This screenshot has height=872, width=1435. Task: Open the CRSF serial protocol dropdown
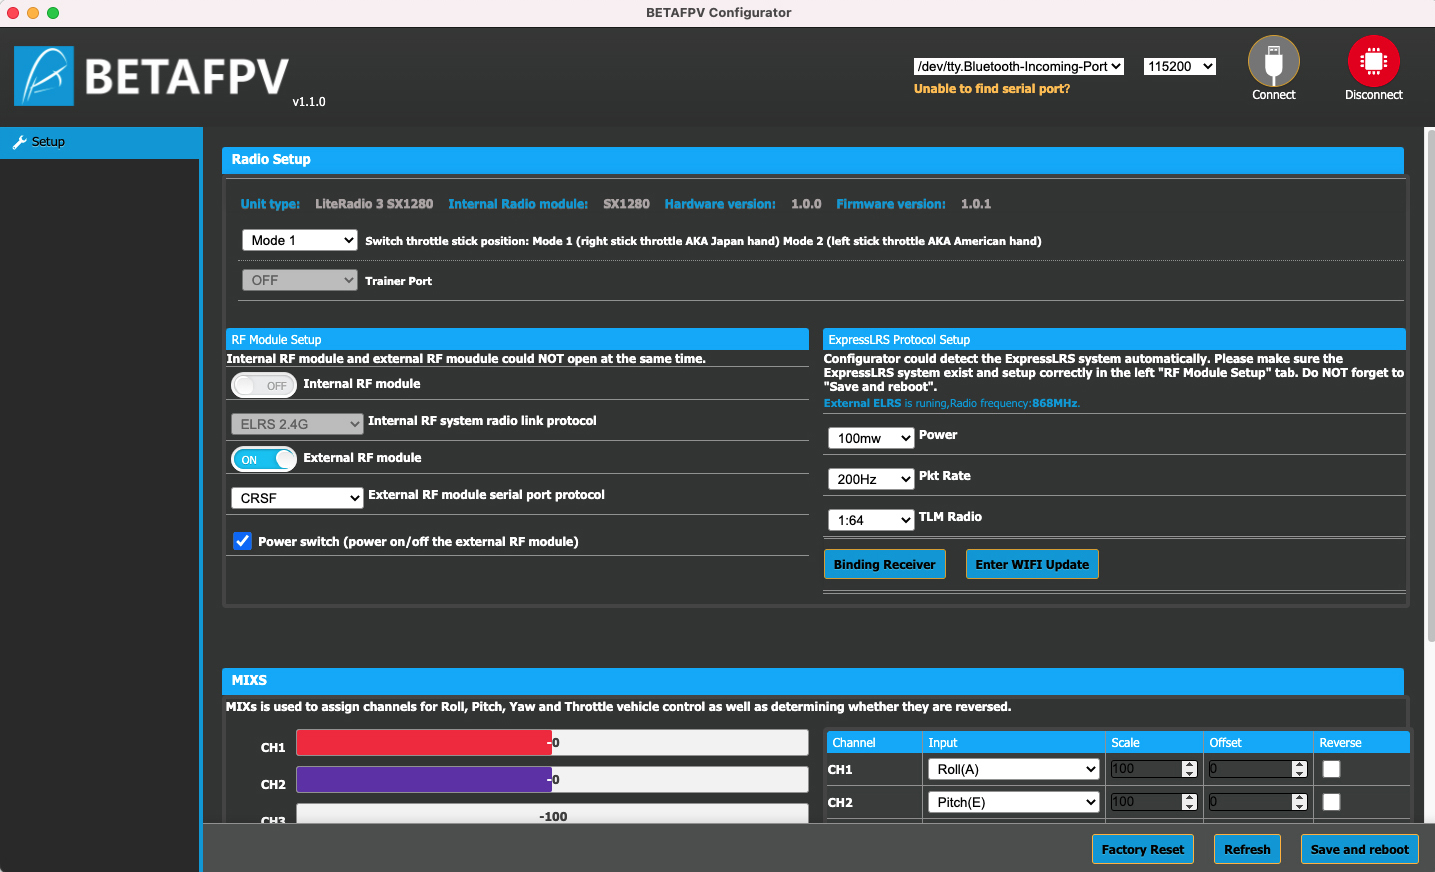[x=297, y=498]
